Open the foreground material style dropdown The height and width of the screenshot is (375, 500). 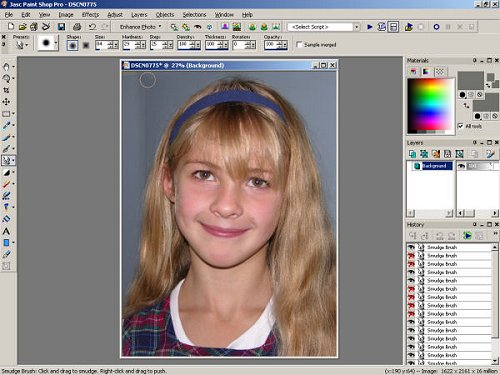point(462,95)
